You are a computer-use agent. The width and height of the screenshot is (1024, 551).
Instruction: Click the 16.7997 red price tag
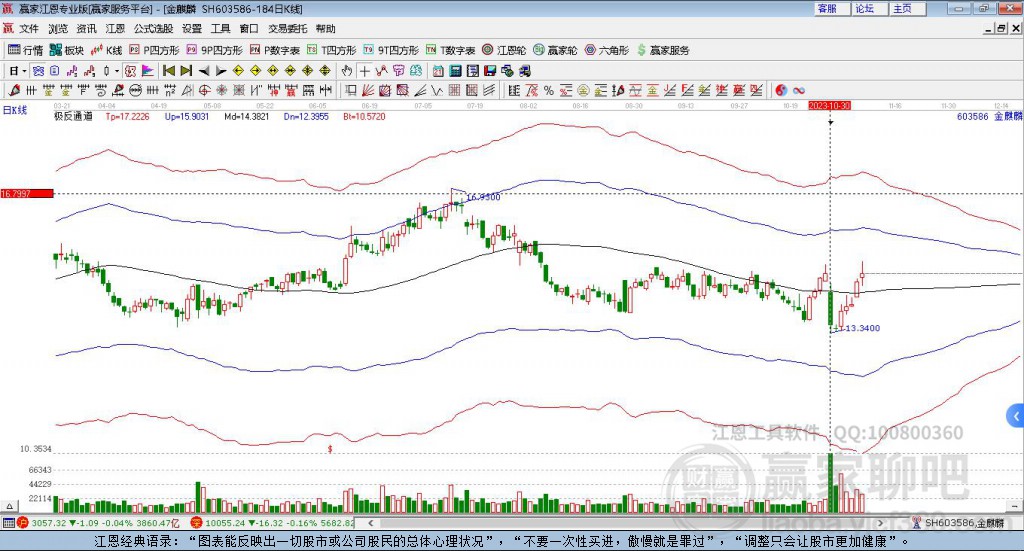(27, 193)
